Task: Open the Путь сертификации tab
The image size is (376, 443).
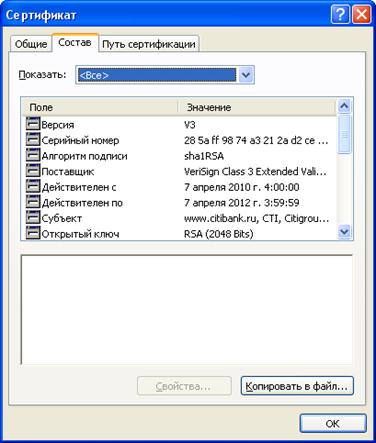Action: 149,44
